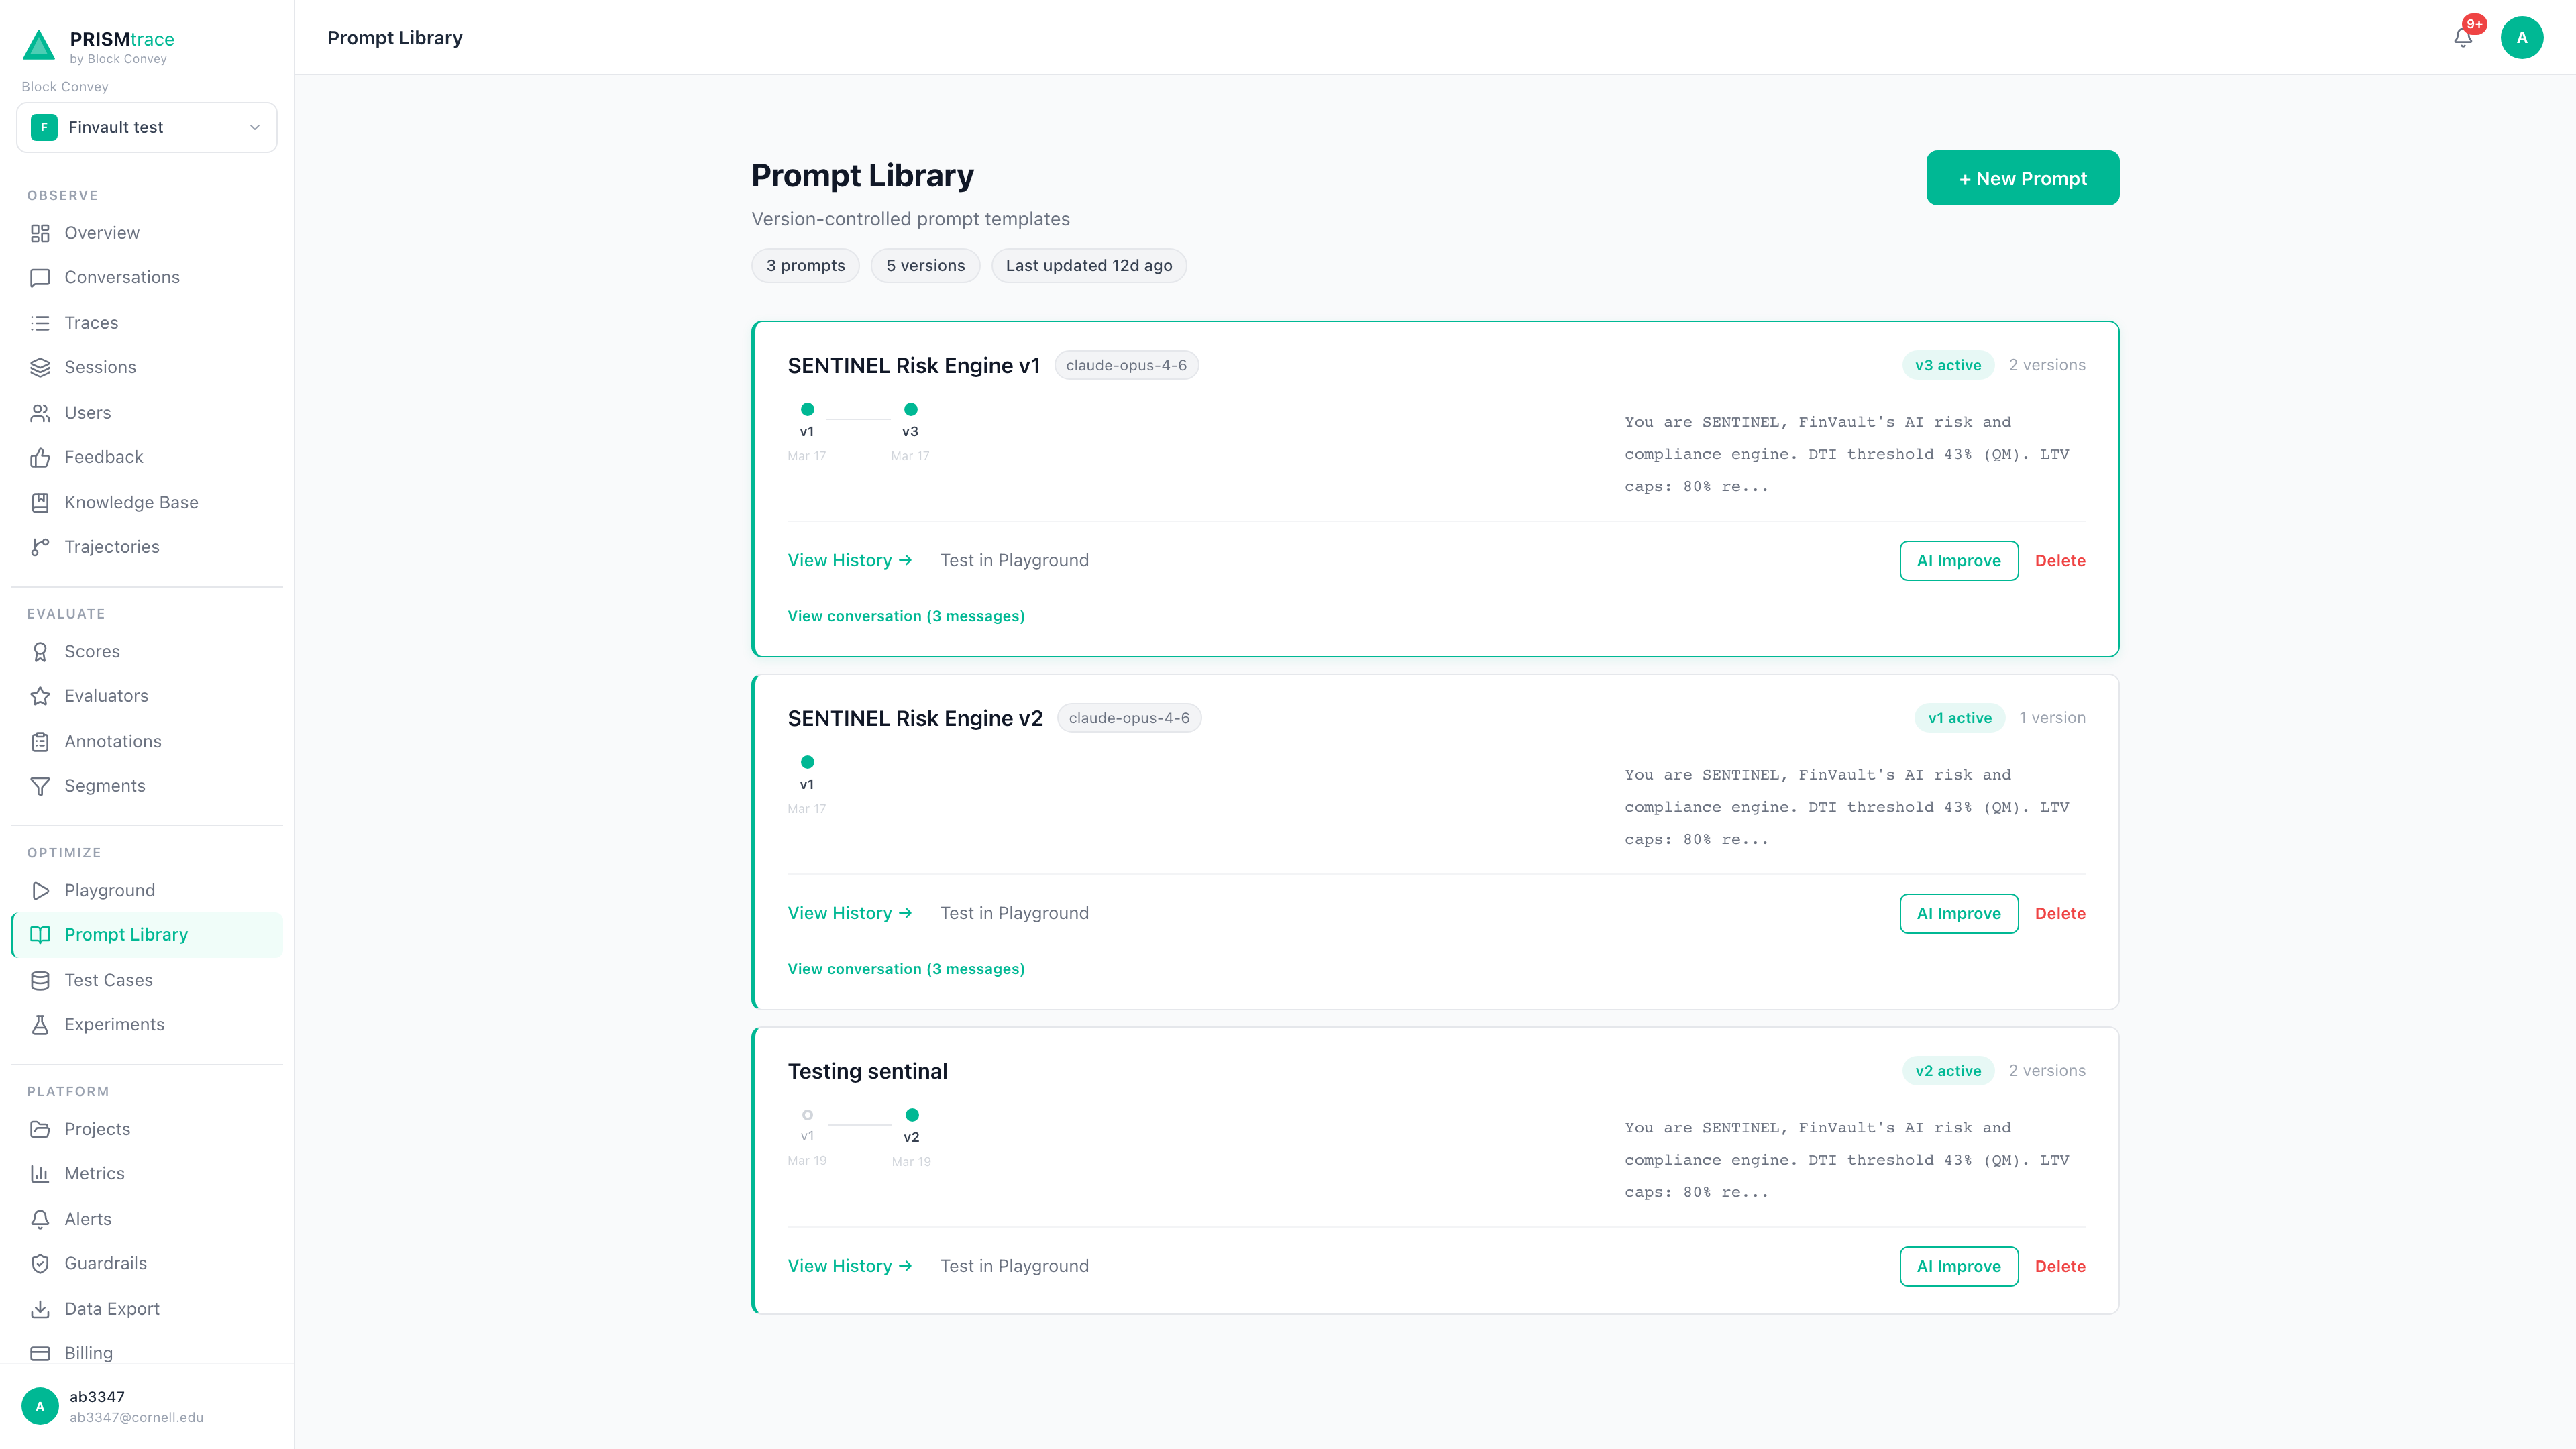
Task: Click the v2 active badge on Testing sentinal
Action: [1947, 1071]
